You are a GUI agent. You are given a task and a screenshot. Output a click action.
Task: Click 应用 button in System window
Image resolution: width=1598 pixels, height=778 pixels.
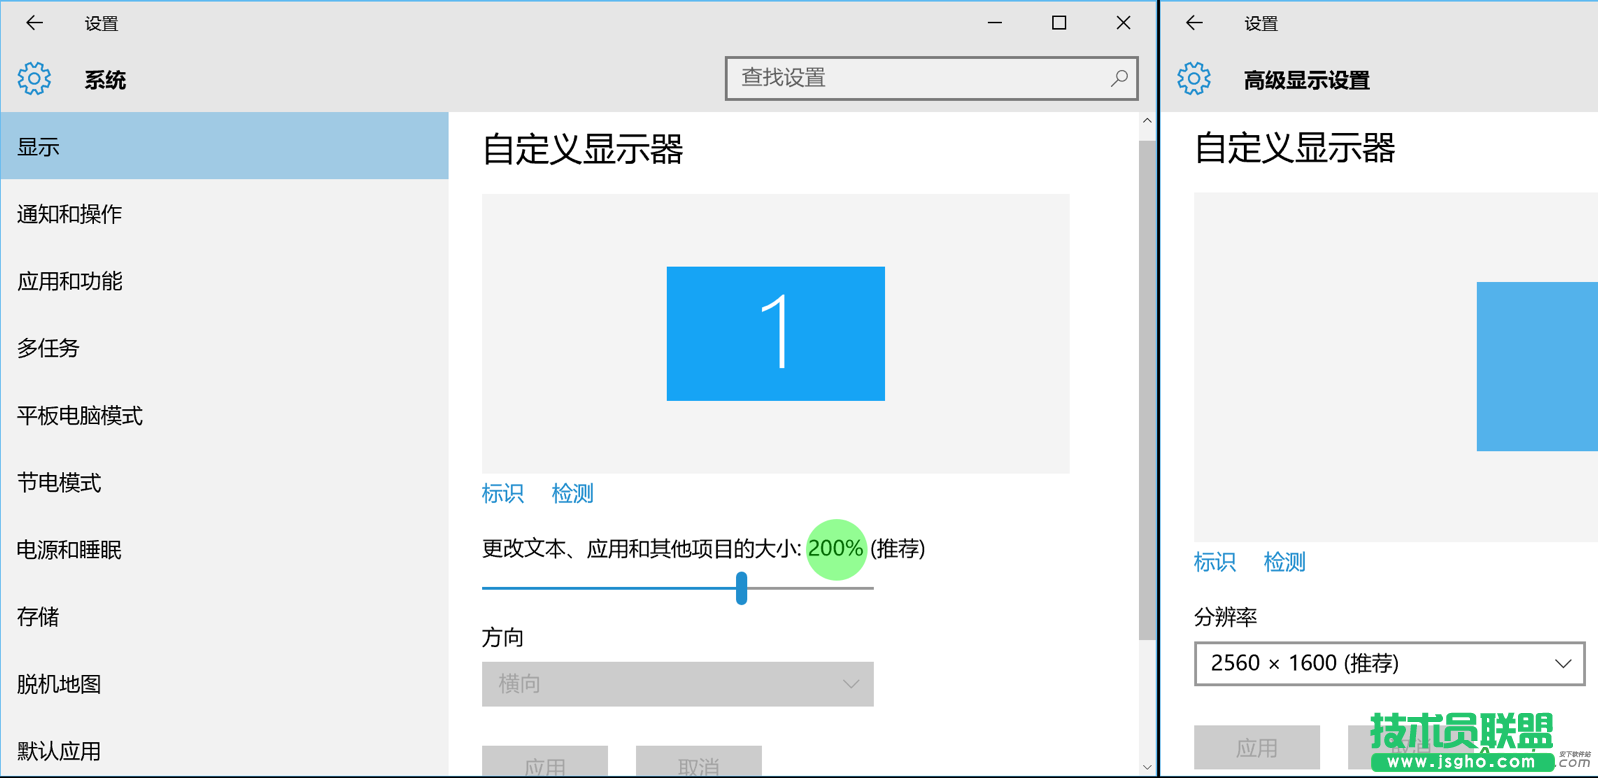[x=545, y=762]
